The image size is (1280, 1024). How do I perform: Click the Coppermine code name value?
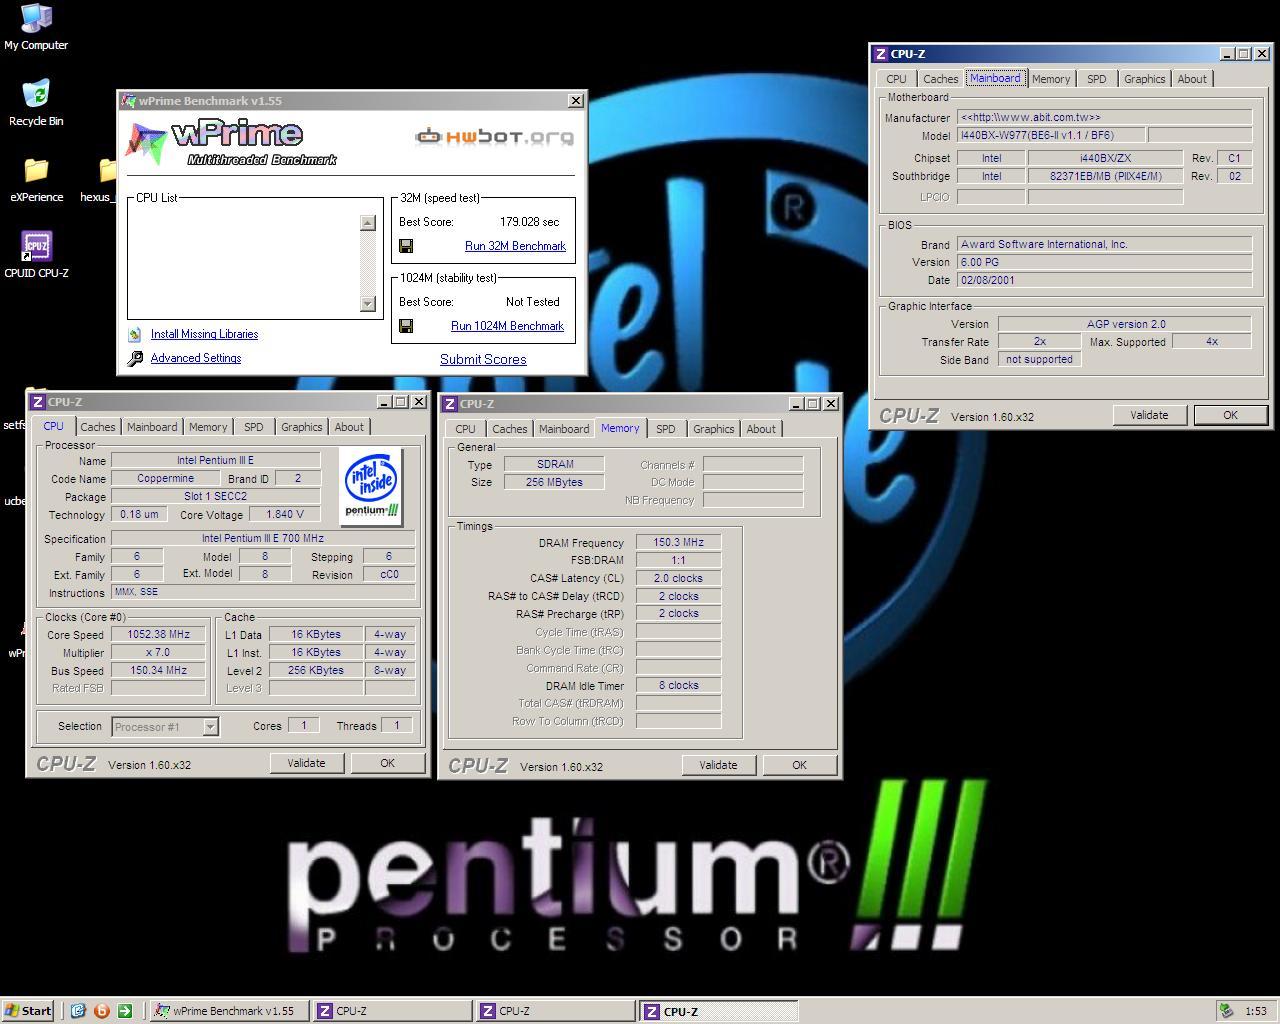165,478
